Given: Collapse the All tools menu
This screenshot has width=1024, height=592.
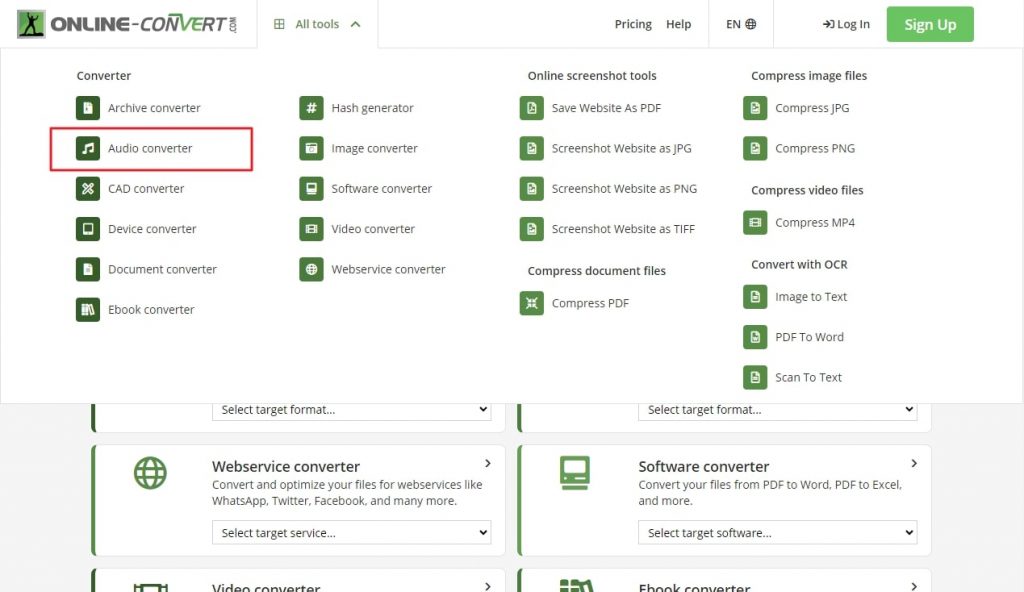Looking at the screenshot, I should 317,24.
